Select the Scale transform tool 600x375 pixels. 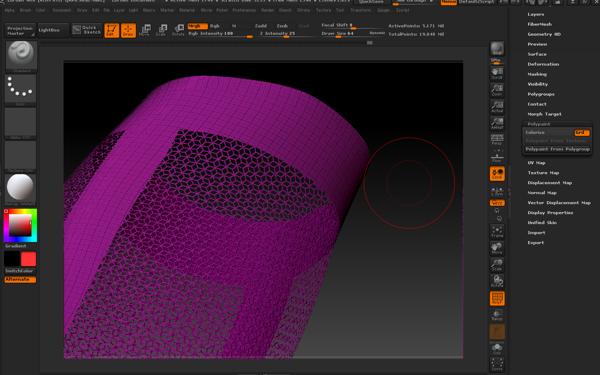pyautogui.click(x=161, y=30)
